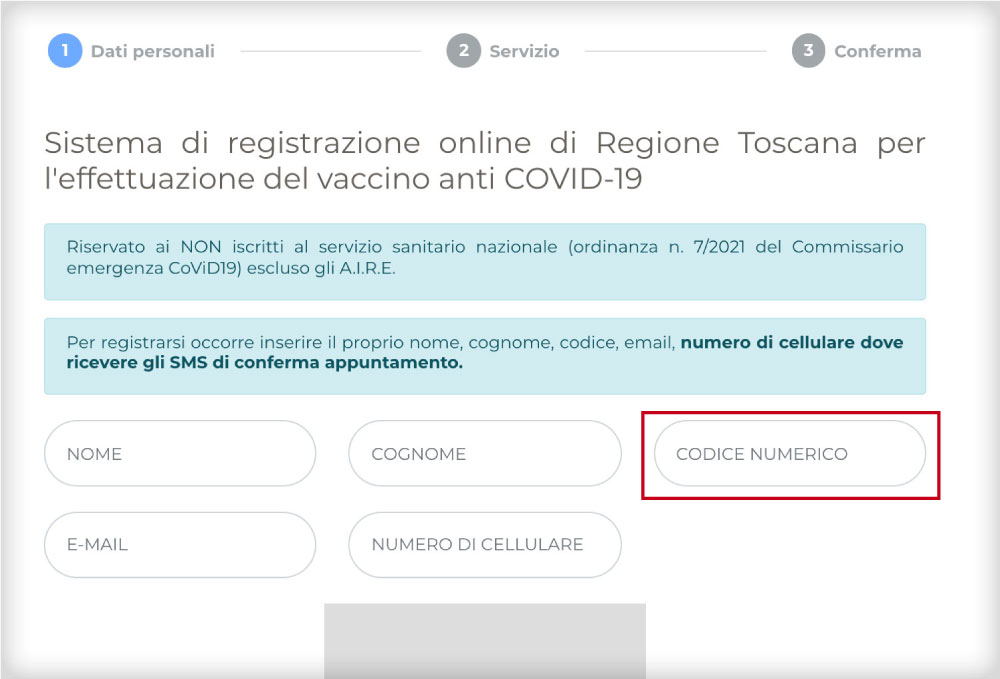Click the step 2 circle icon
1000x679 pixels.
pyautogui.click(x=464, y=50)
